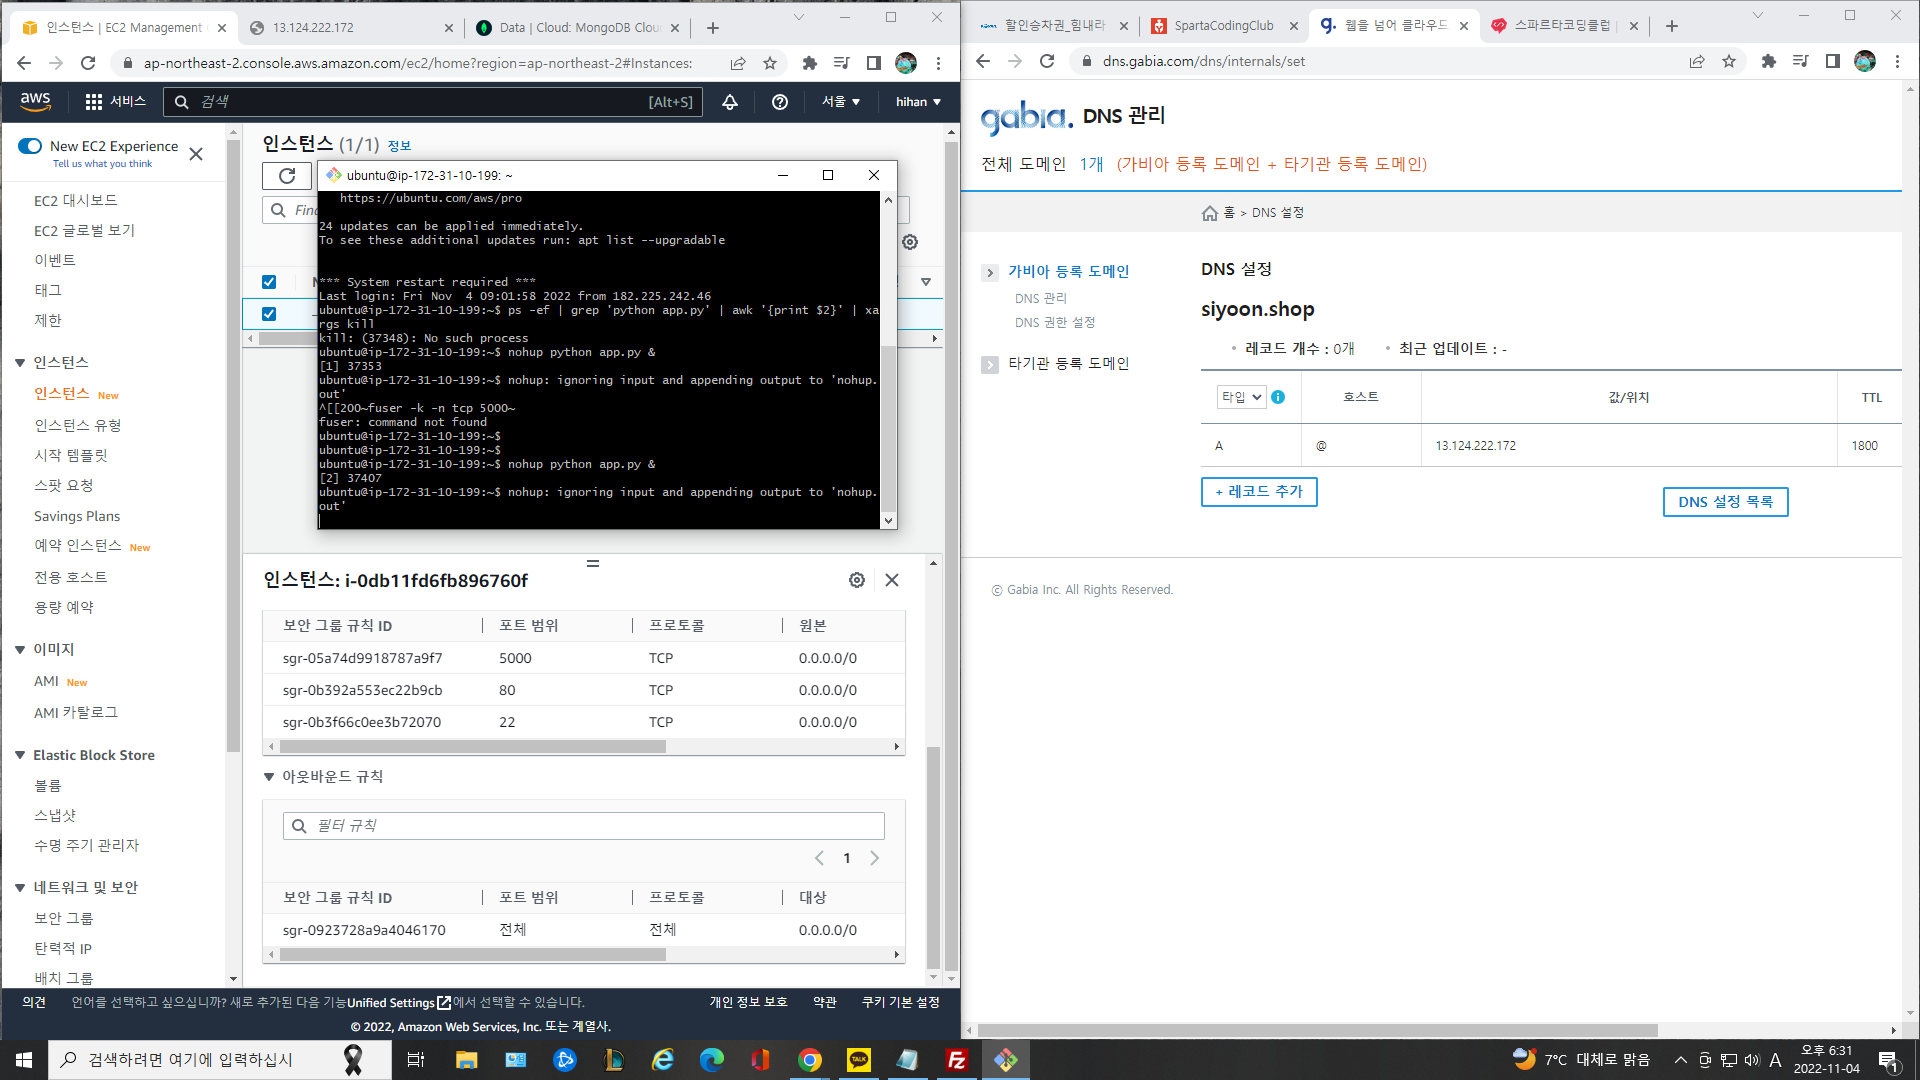Open instance detail panel settings gear
The height and width of the screenshot is (1080, 1920).
click(857, 580)
